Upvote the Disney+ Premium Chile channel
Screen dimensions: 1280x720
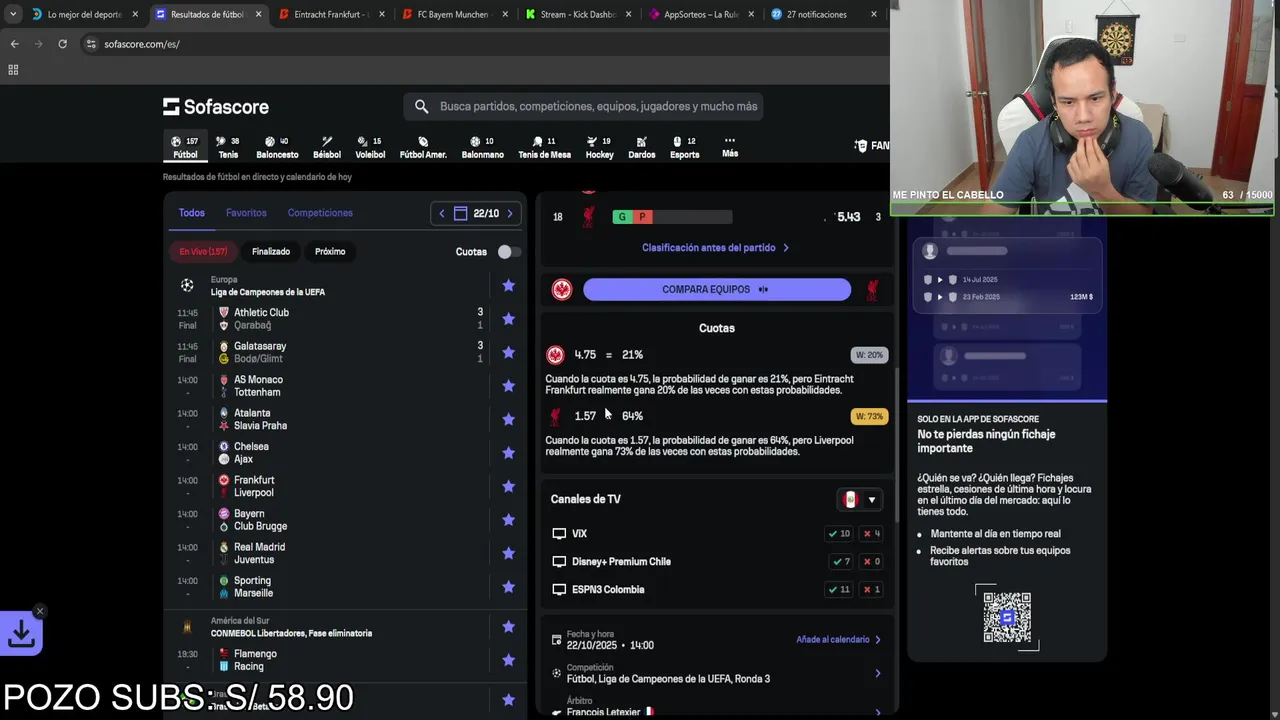click(841, 562)
